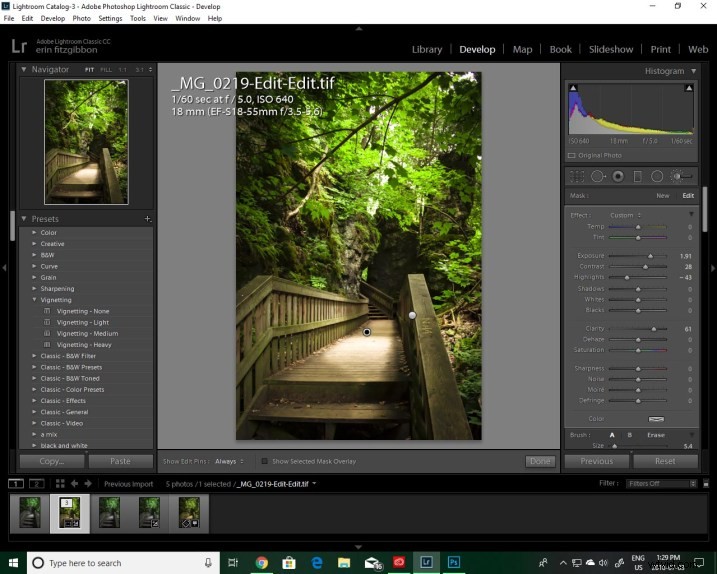Select the Spot Removal tool
The height and width of the screenshot is (574, 717).
pyautogui.click(x=598, y=176)
